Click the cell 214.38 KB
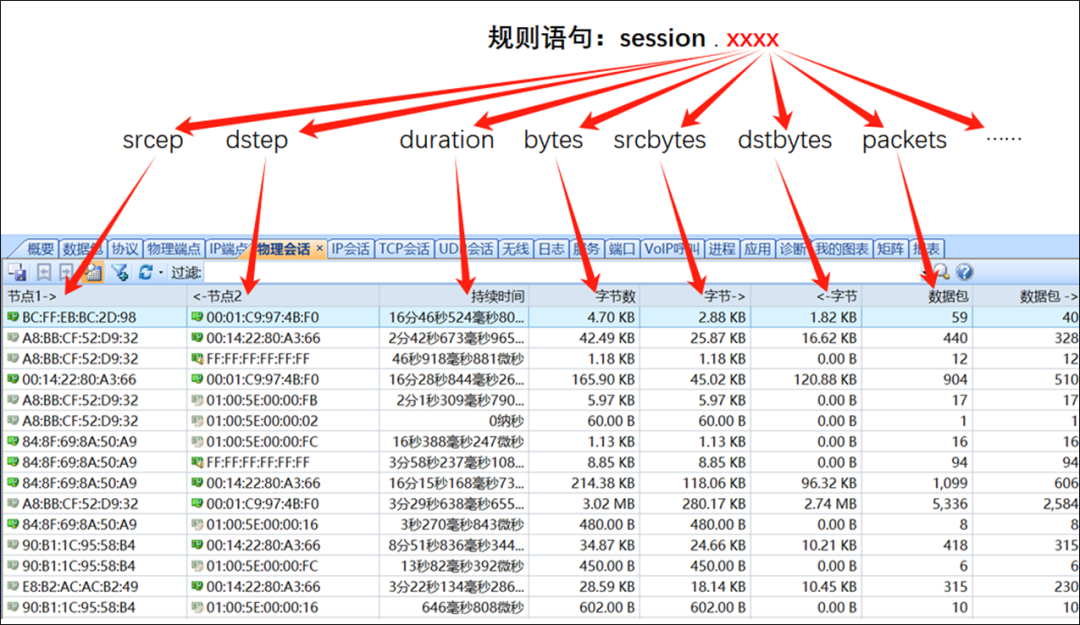 click(603, 483)
